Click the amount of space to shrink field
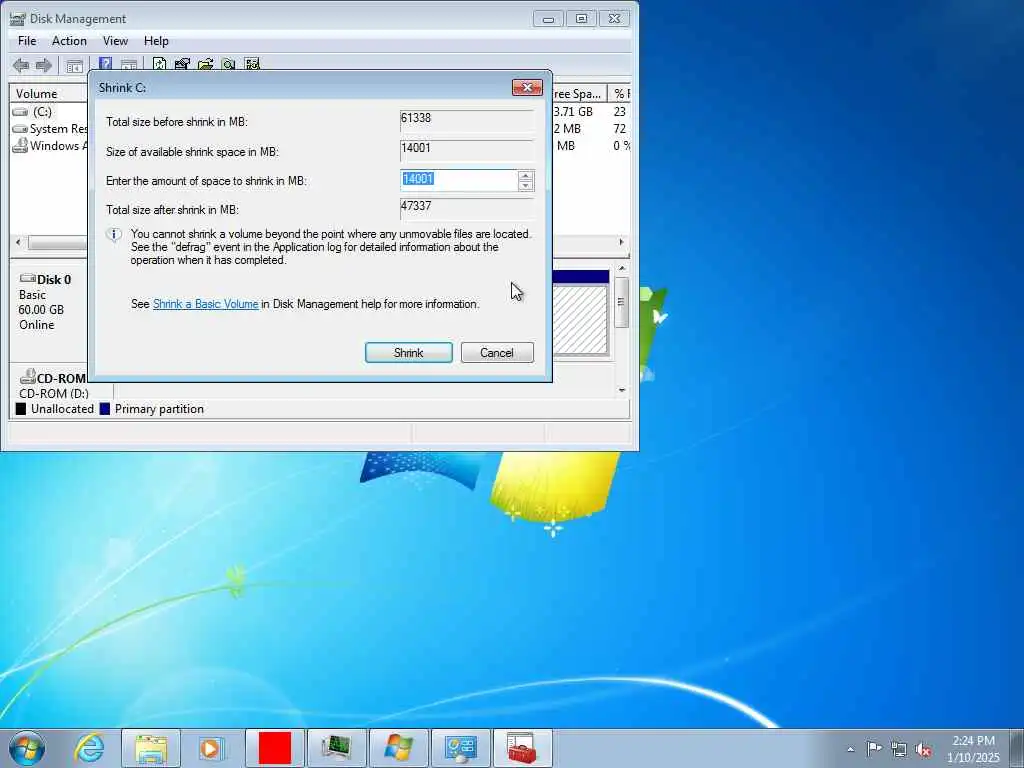The width and height of the screenshot is (1024, 768). tap(459, 180)
